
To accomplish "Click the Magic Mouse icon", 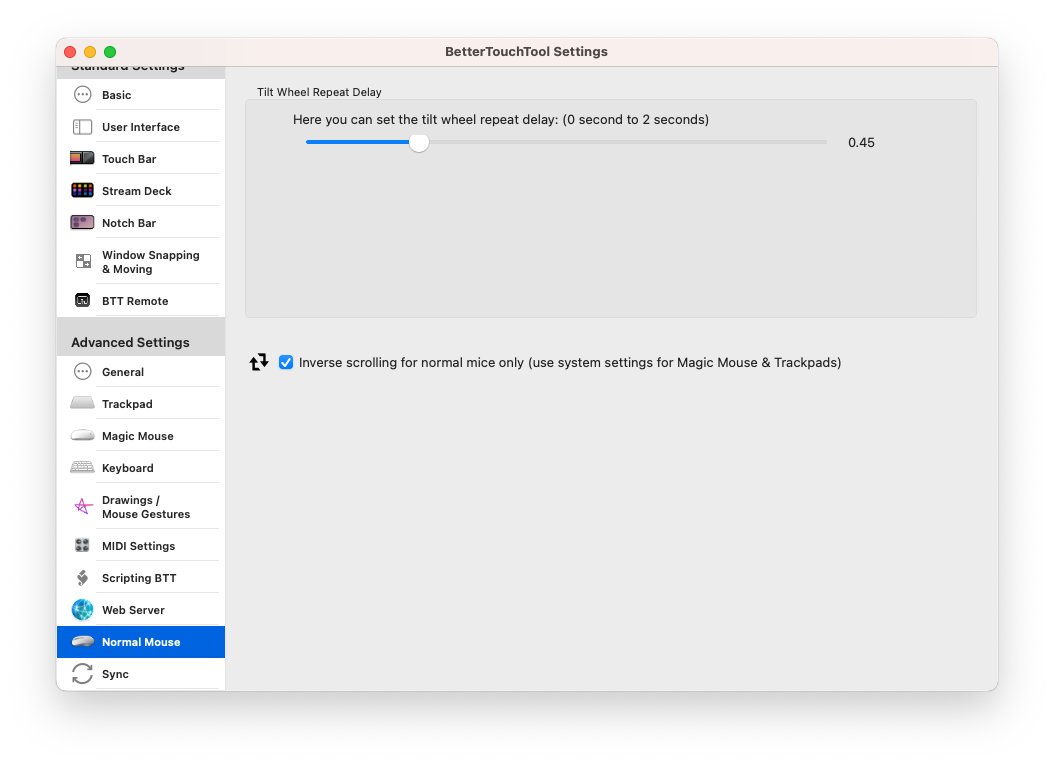I will click(x=83, y=436).
